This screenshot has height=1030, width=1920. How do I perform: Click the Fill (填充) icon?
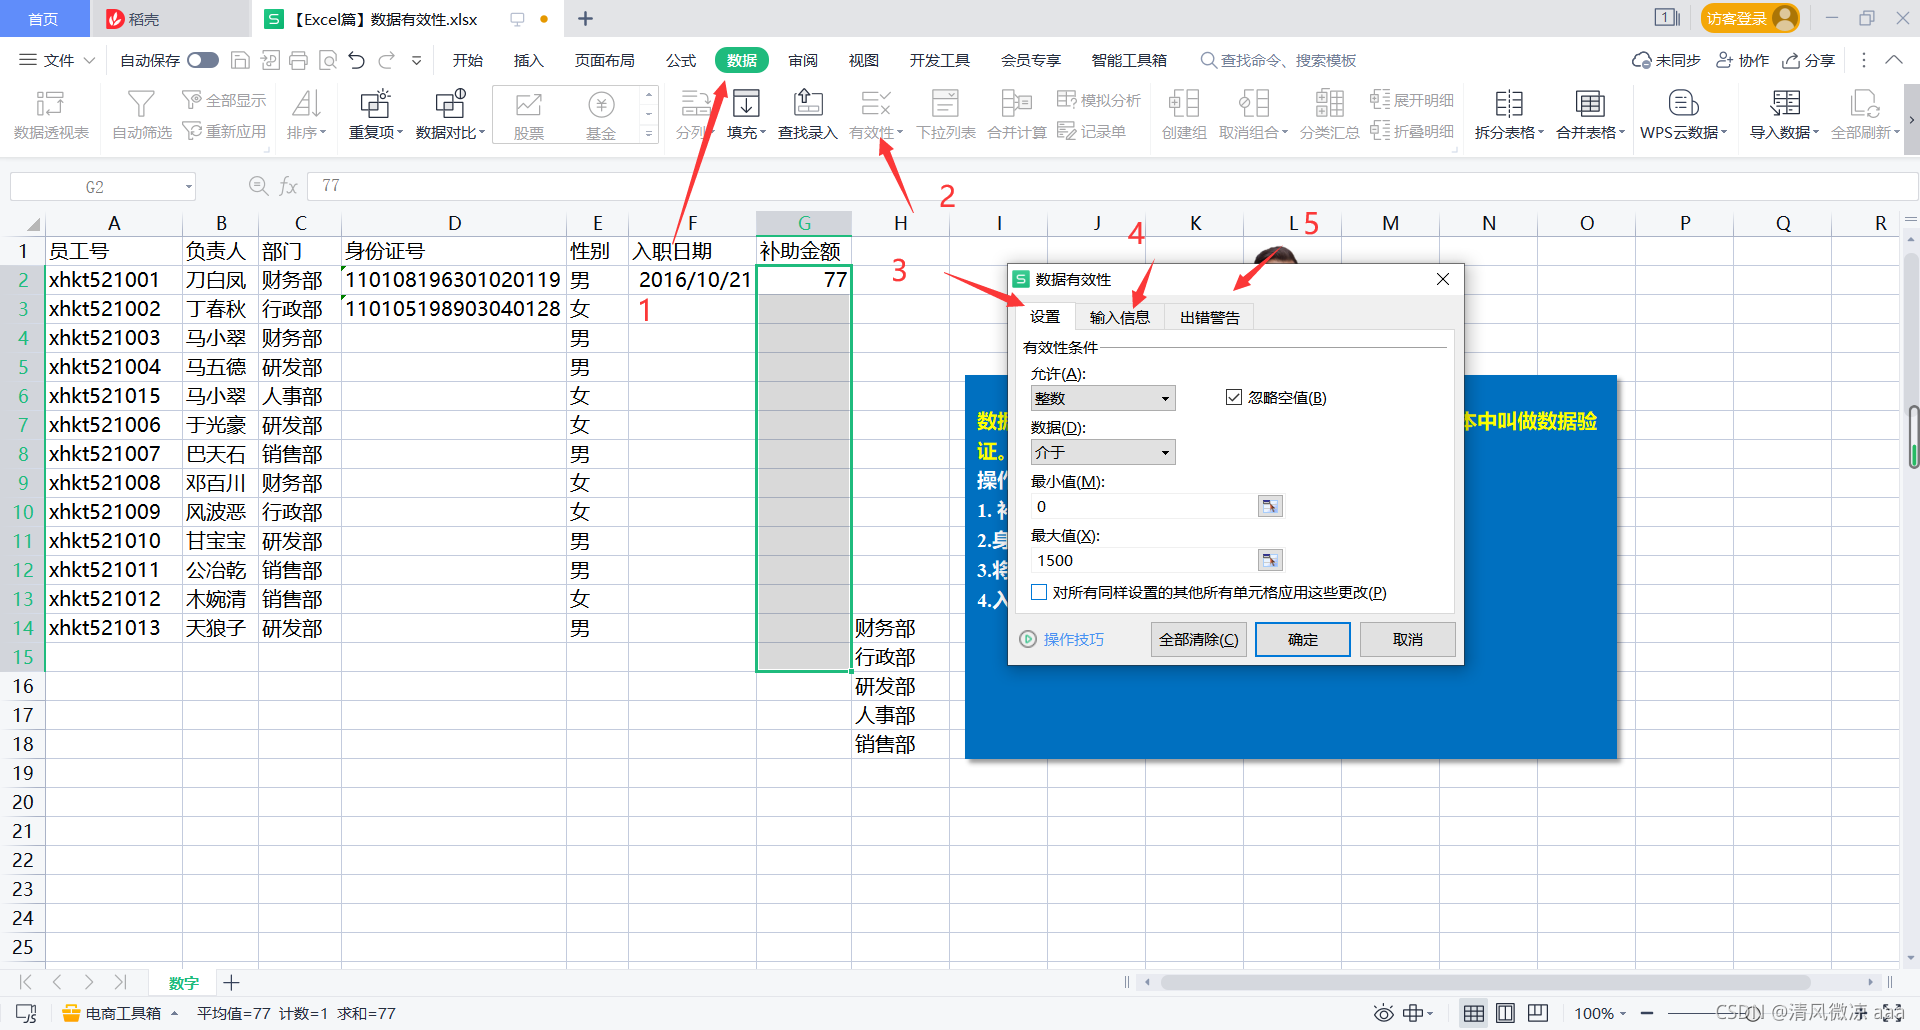[x=746, y=103]
